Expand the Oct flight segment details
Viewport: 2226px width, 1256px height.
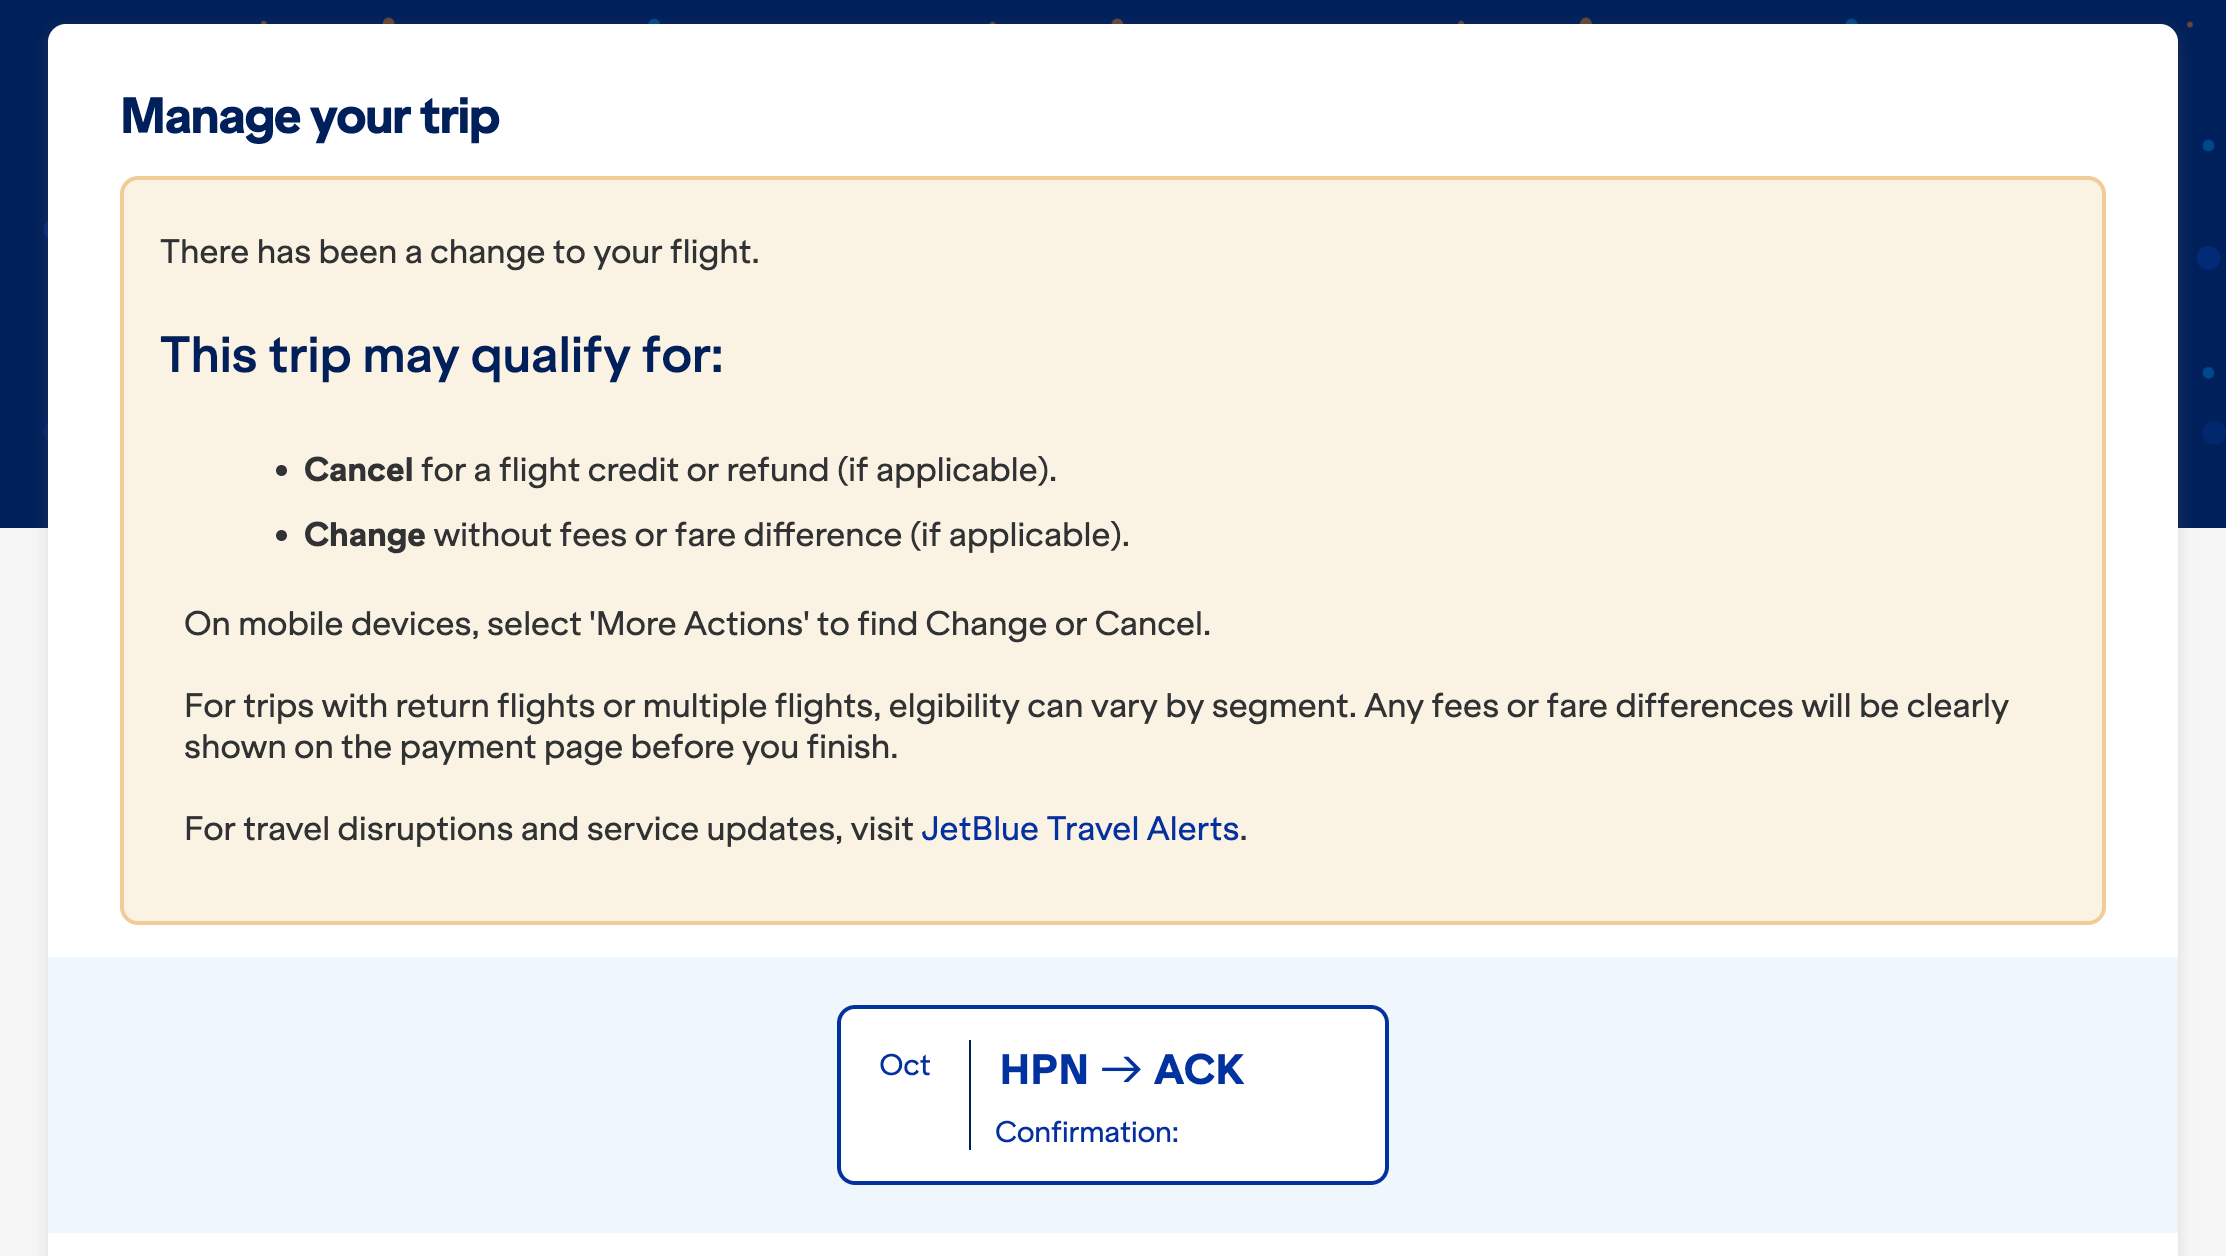(1113, 1095)
